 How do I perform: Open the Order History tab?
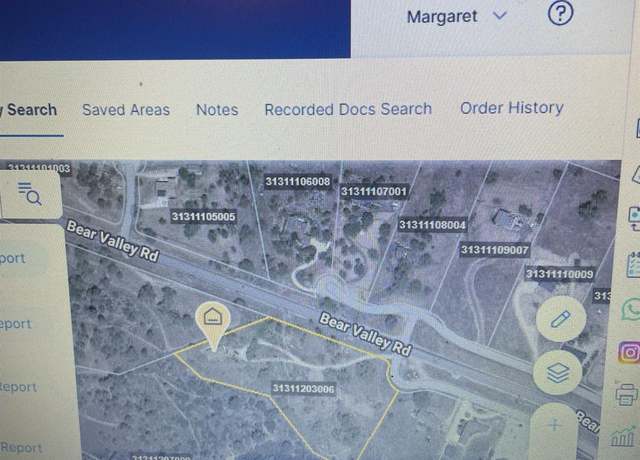[x=511, y=108]
